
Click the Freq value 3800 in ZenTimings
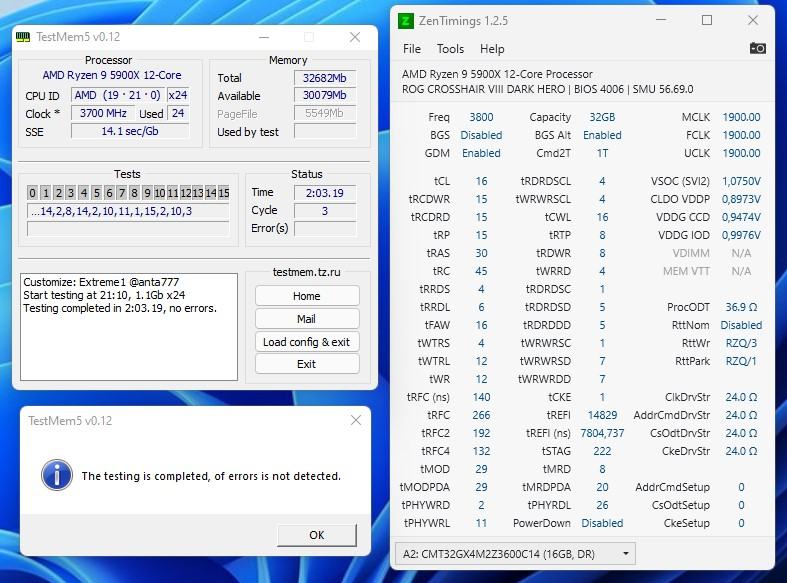(x=481, y=117)
